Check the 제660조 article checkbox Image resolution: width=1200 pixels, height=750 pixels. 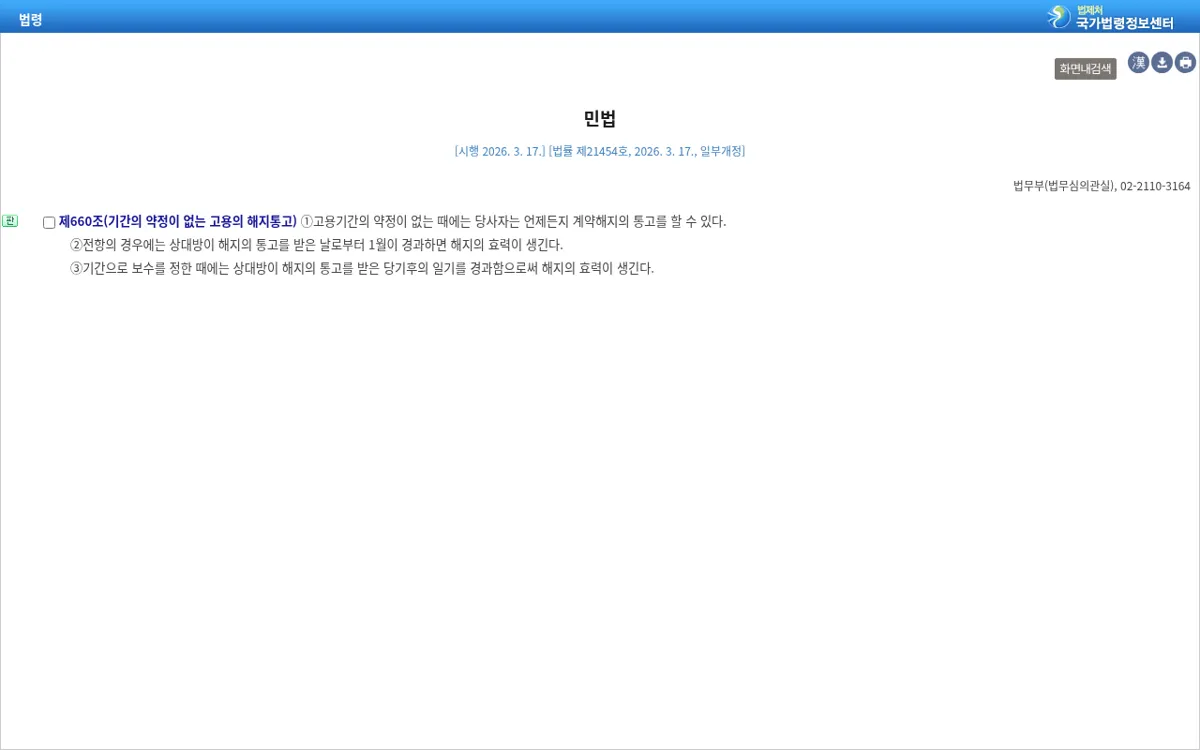pyautogui.click(x=49, y=223)
